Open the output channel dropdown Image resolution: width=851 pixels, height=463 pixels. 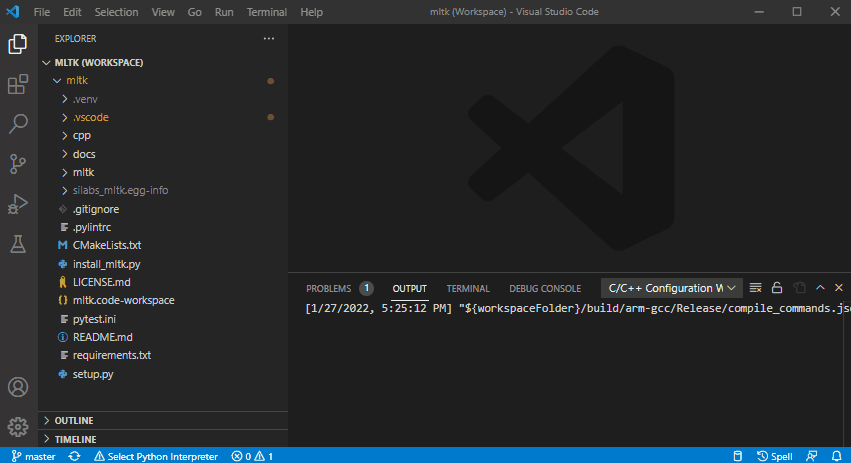pos(671,288)
